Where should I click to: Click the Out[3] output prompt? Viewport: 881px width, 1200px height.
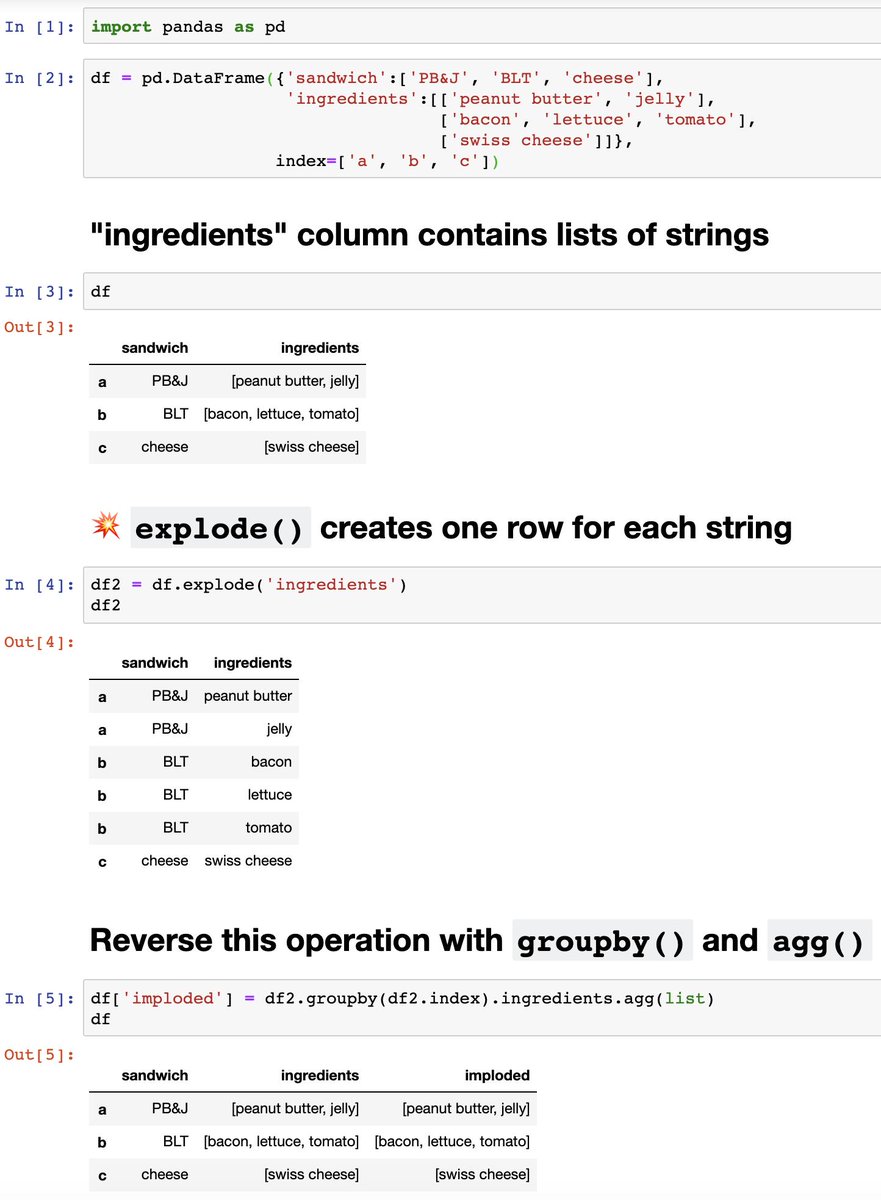pyautogui.click(x=40, y=326)
